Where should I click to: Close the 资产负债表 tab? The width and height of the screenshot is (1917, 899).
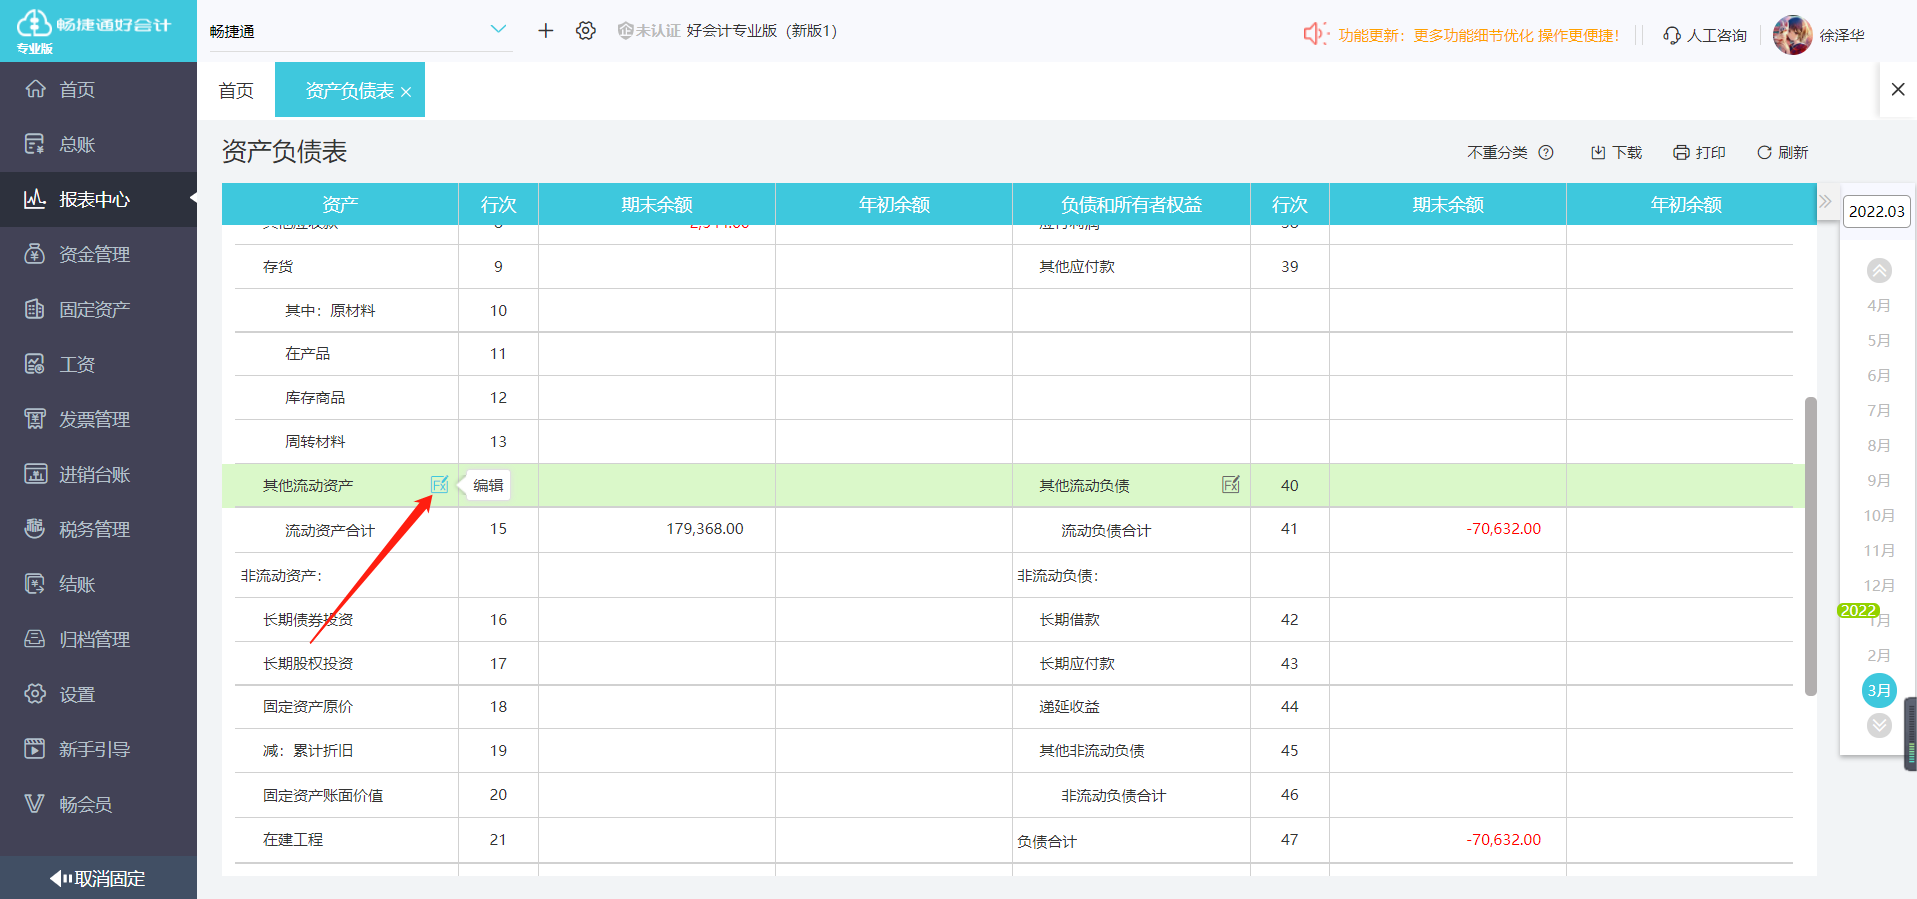click(406, 92)
